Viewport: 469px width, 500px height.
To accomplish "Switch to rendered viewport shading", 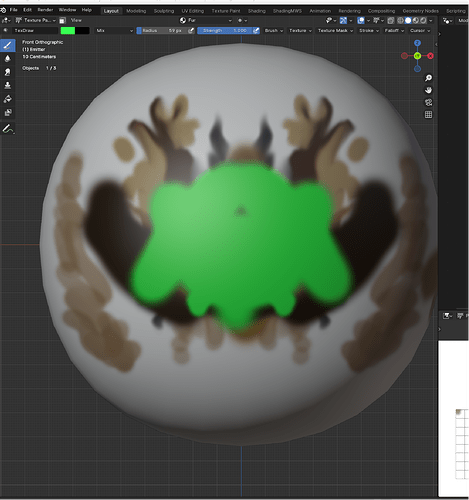I will (423, 21).
